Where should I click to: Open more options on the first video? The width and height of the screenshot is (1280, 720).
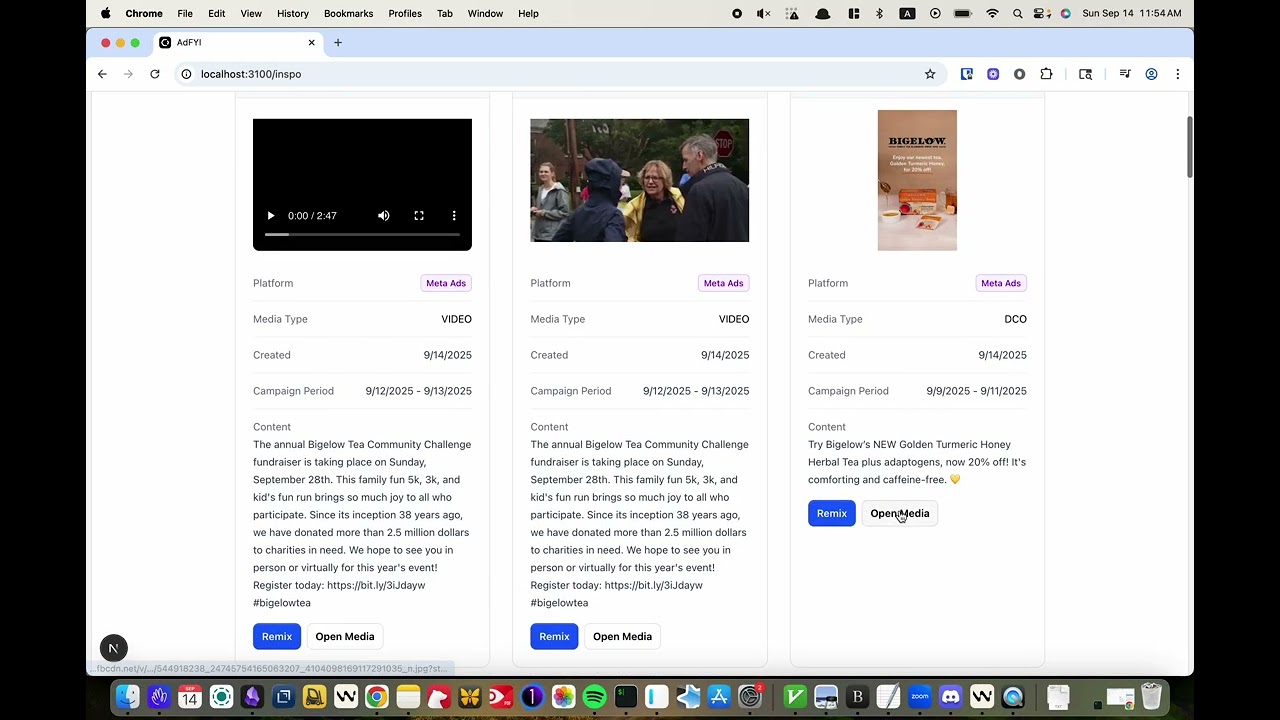pos(454,216)
